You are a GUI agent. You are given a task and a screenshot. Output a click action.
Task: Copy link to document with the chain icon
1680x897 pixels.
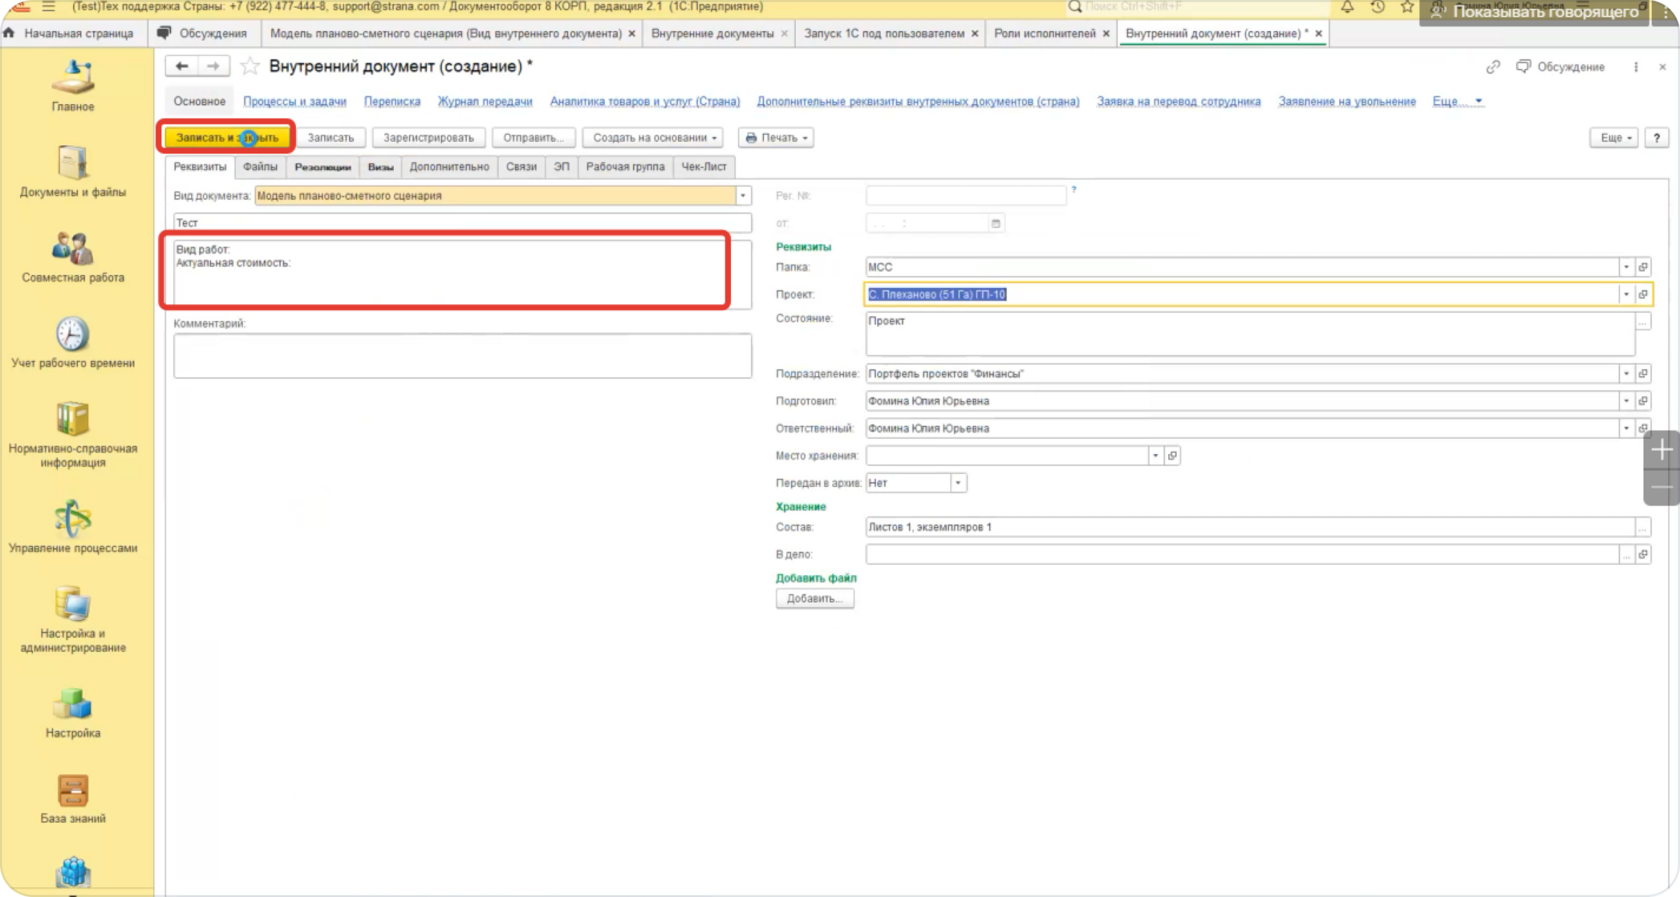click(x=1493, y=67)
